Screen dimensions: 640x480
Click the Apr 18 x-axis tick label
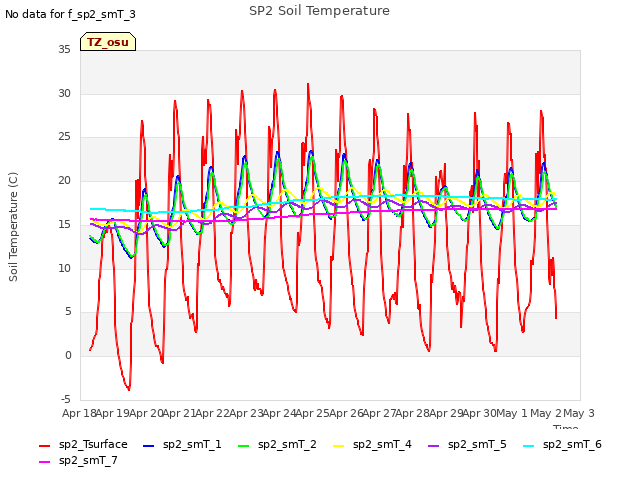79,413
